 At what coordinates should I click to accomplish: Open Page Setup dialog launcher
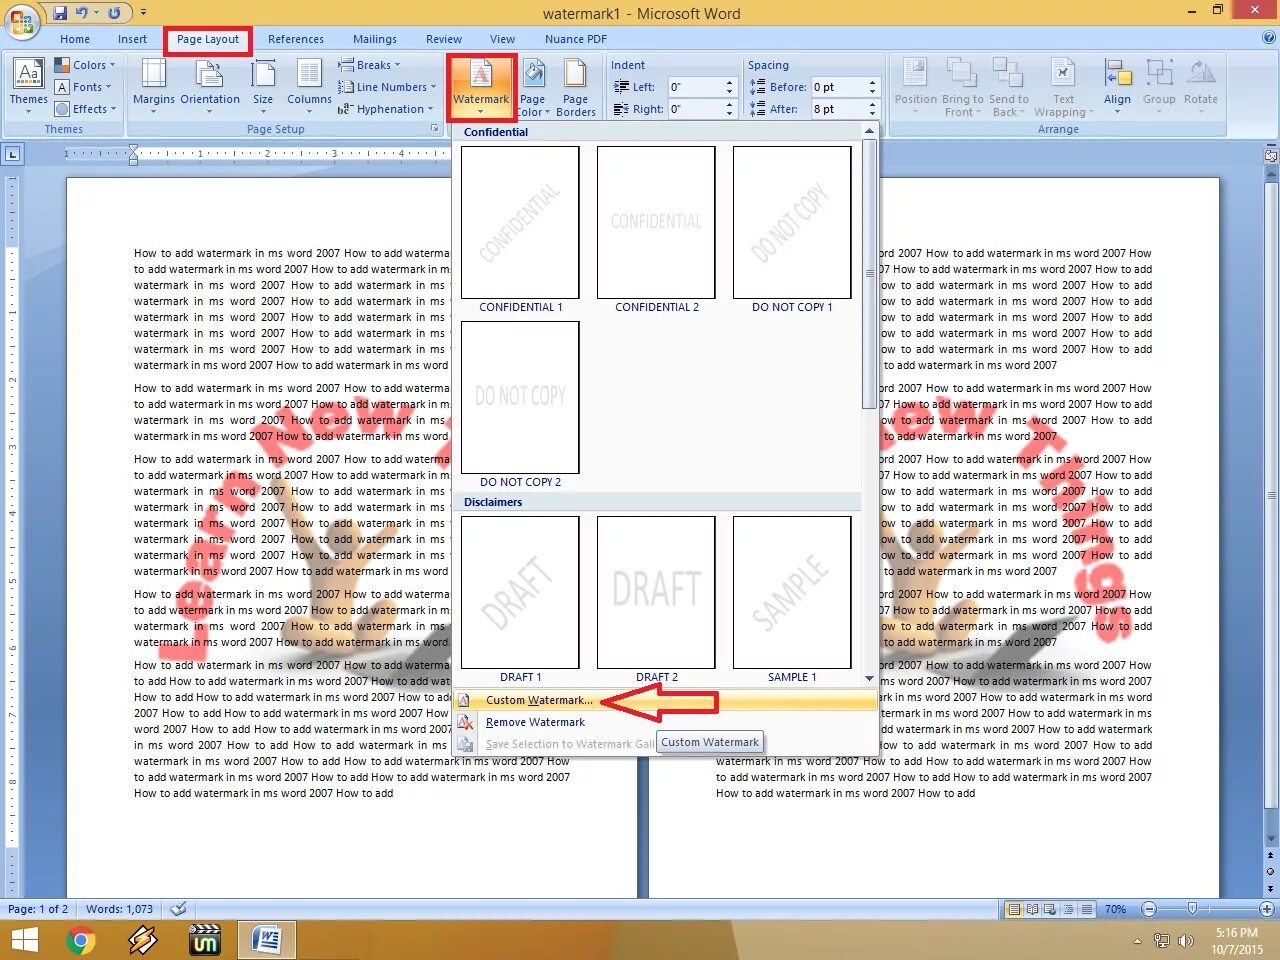435,129
